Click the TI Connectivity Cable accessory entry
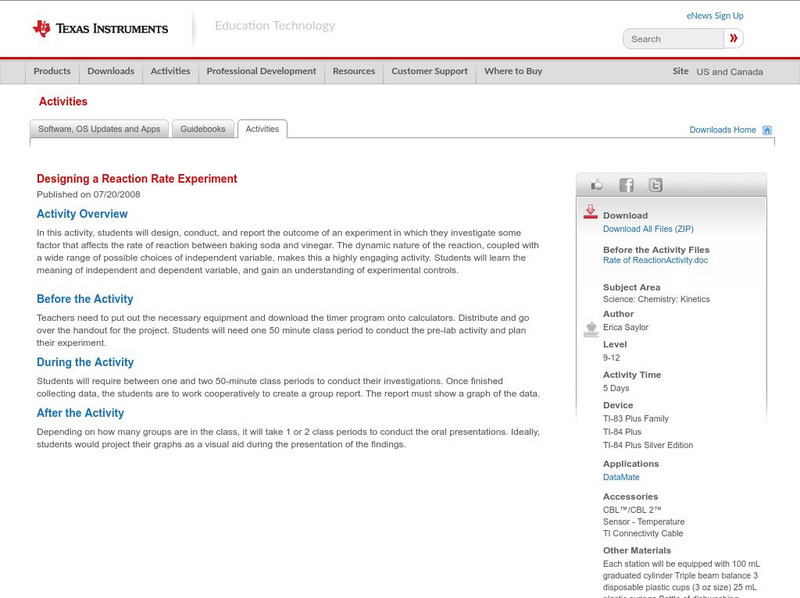 coord(643,533)
